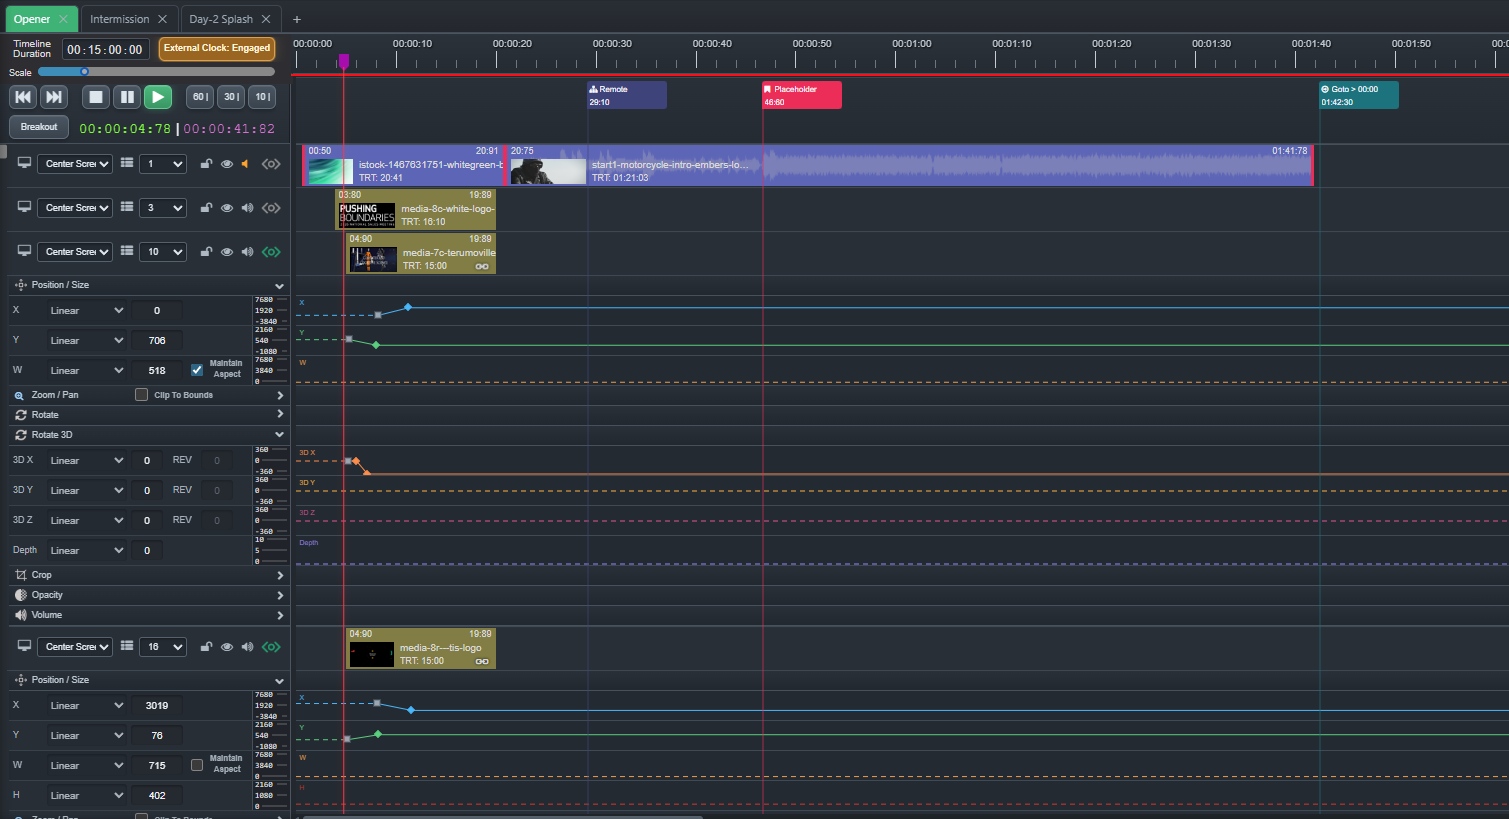Click the list icon beside layer 1
This screenshot has height=819, width=1509.
point(127,163)
